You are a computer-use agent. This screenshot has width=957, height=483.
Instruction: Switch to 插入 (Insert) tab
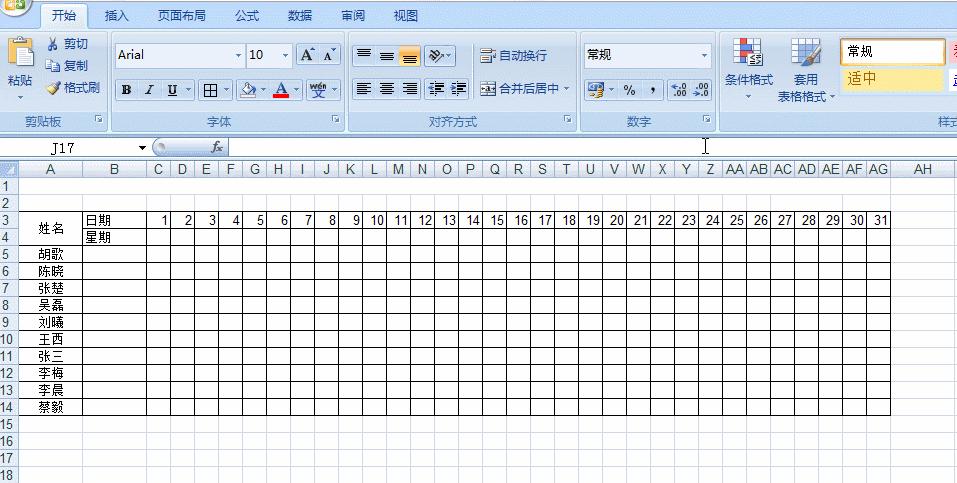point(117,16)
